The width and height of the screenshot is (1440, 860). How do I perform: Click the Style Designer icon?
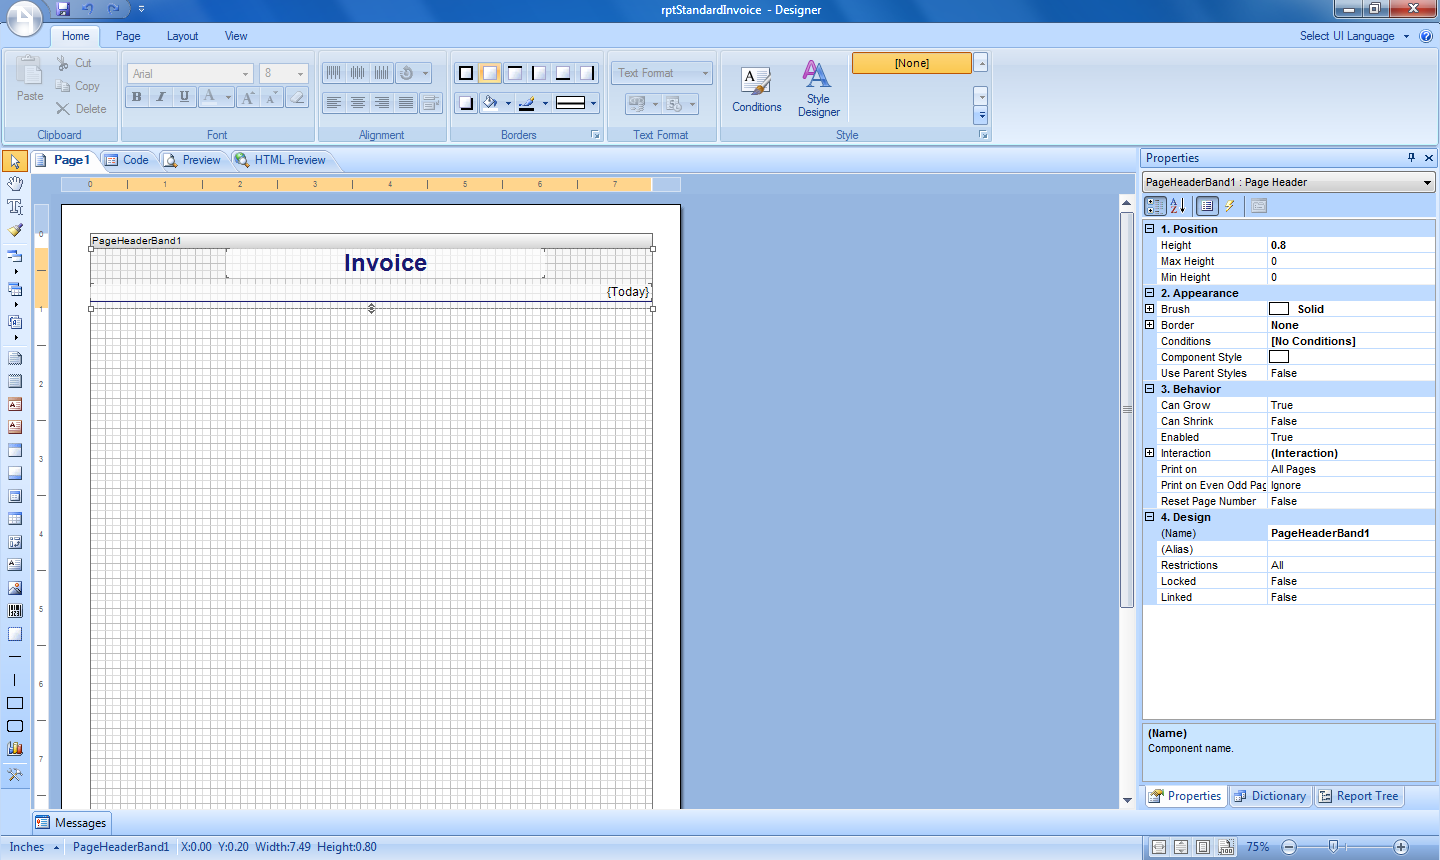coord(818,89)
